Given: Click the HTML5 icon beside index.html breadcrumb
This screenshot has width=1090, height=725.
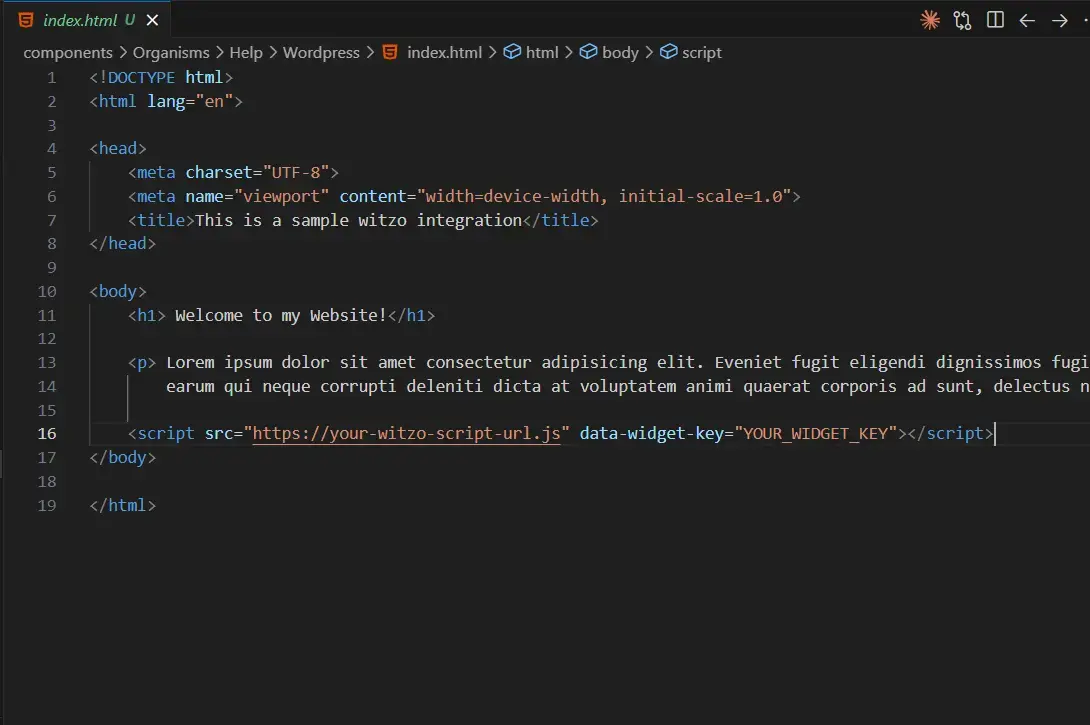Looking at the screenshot, I should [389, 52].
